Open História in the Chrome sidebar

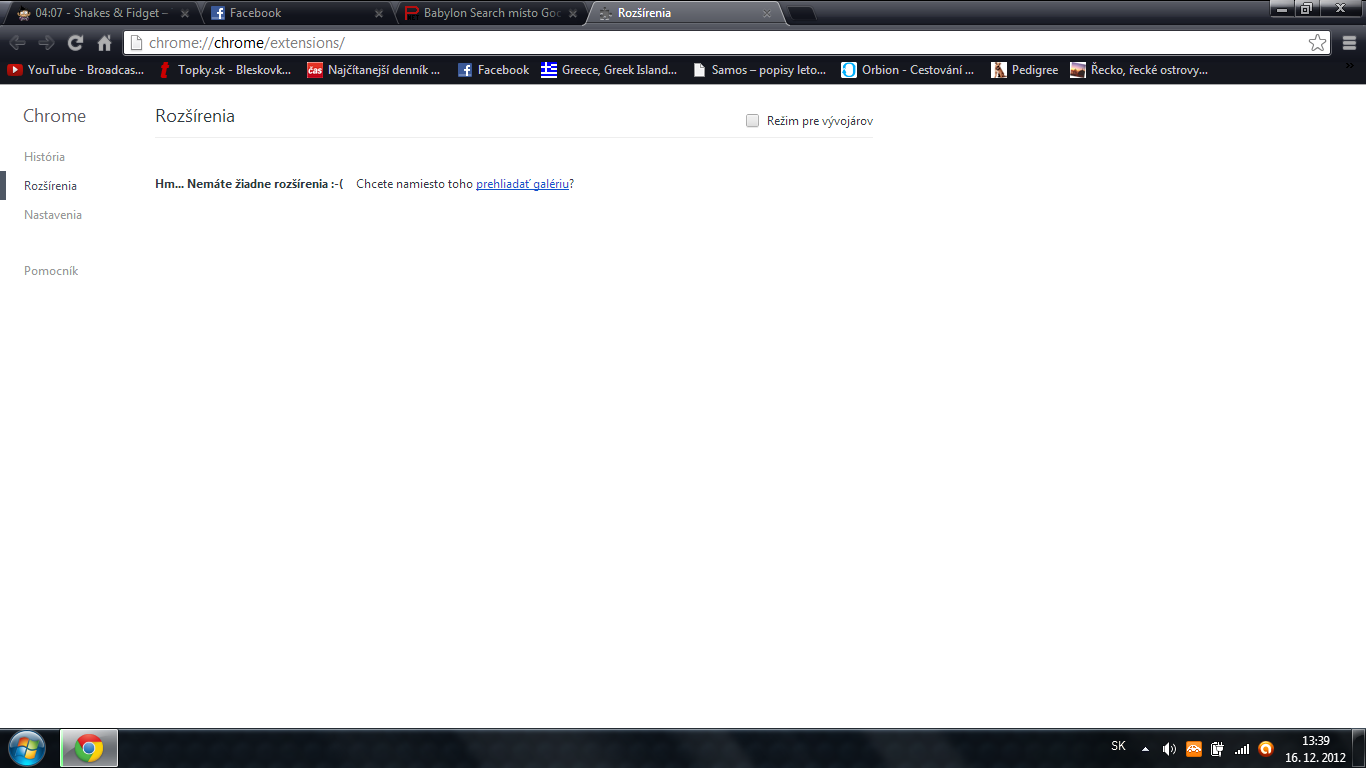point(45,157)
